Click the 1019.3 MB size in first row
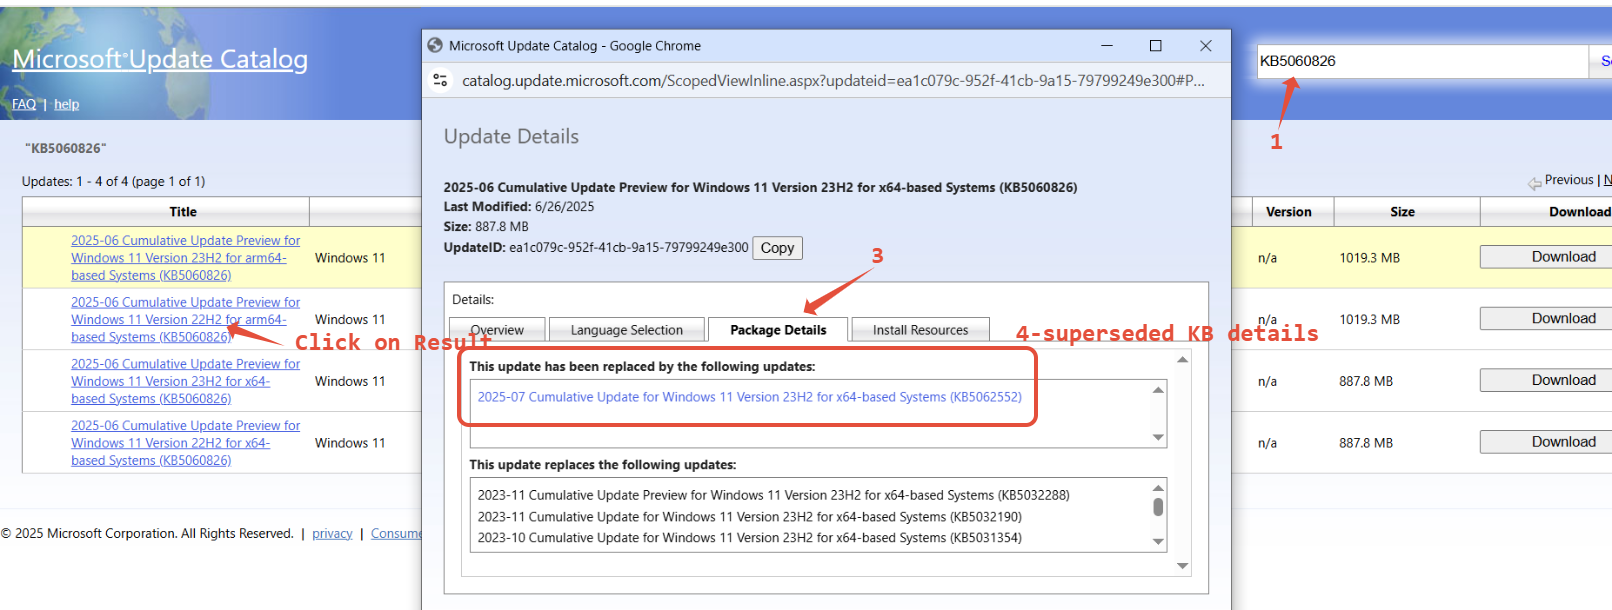This screenshot has width=1612, height=610. (x=1369, y=258)
